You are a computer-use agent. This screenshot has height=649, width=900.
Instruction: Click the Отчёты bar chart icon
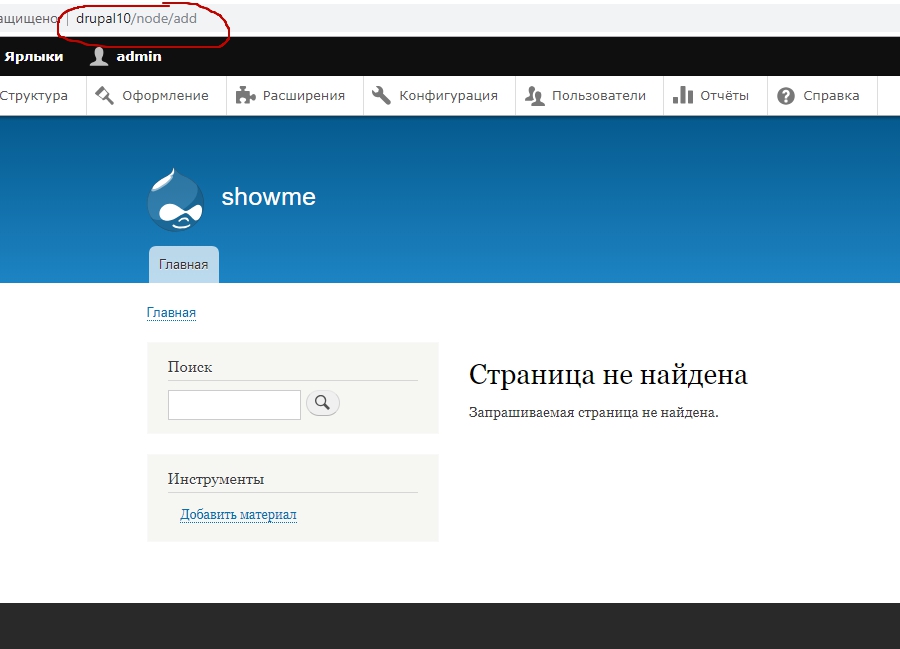(x=682, y=95)
